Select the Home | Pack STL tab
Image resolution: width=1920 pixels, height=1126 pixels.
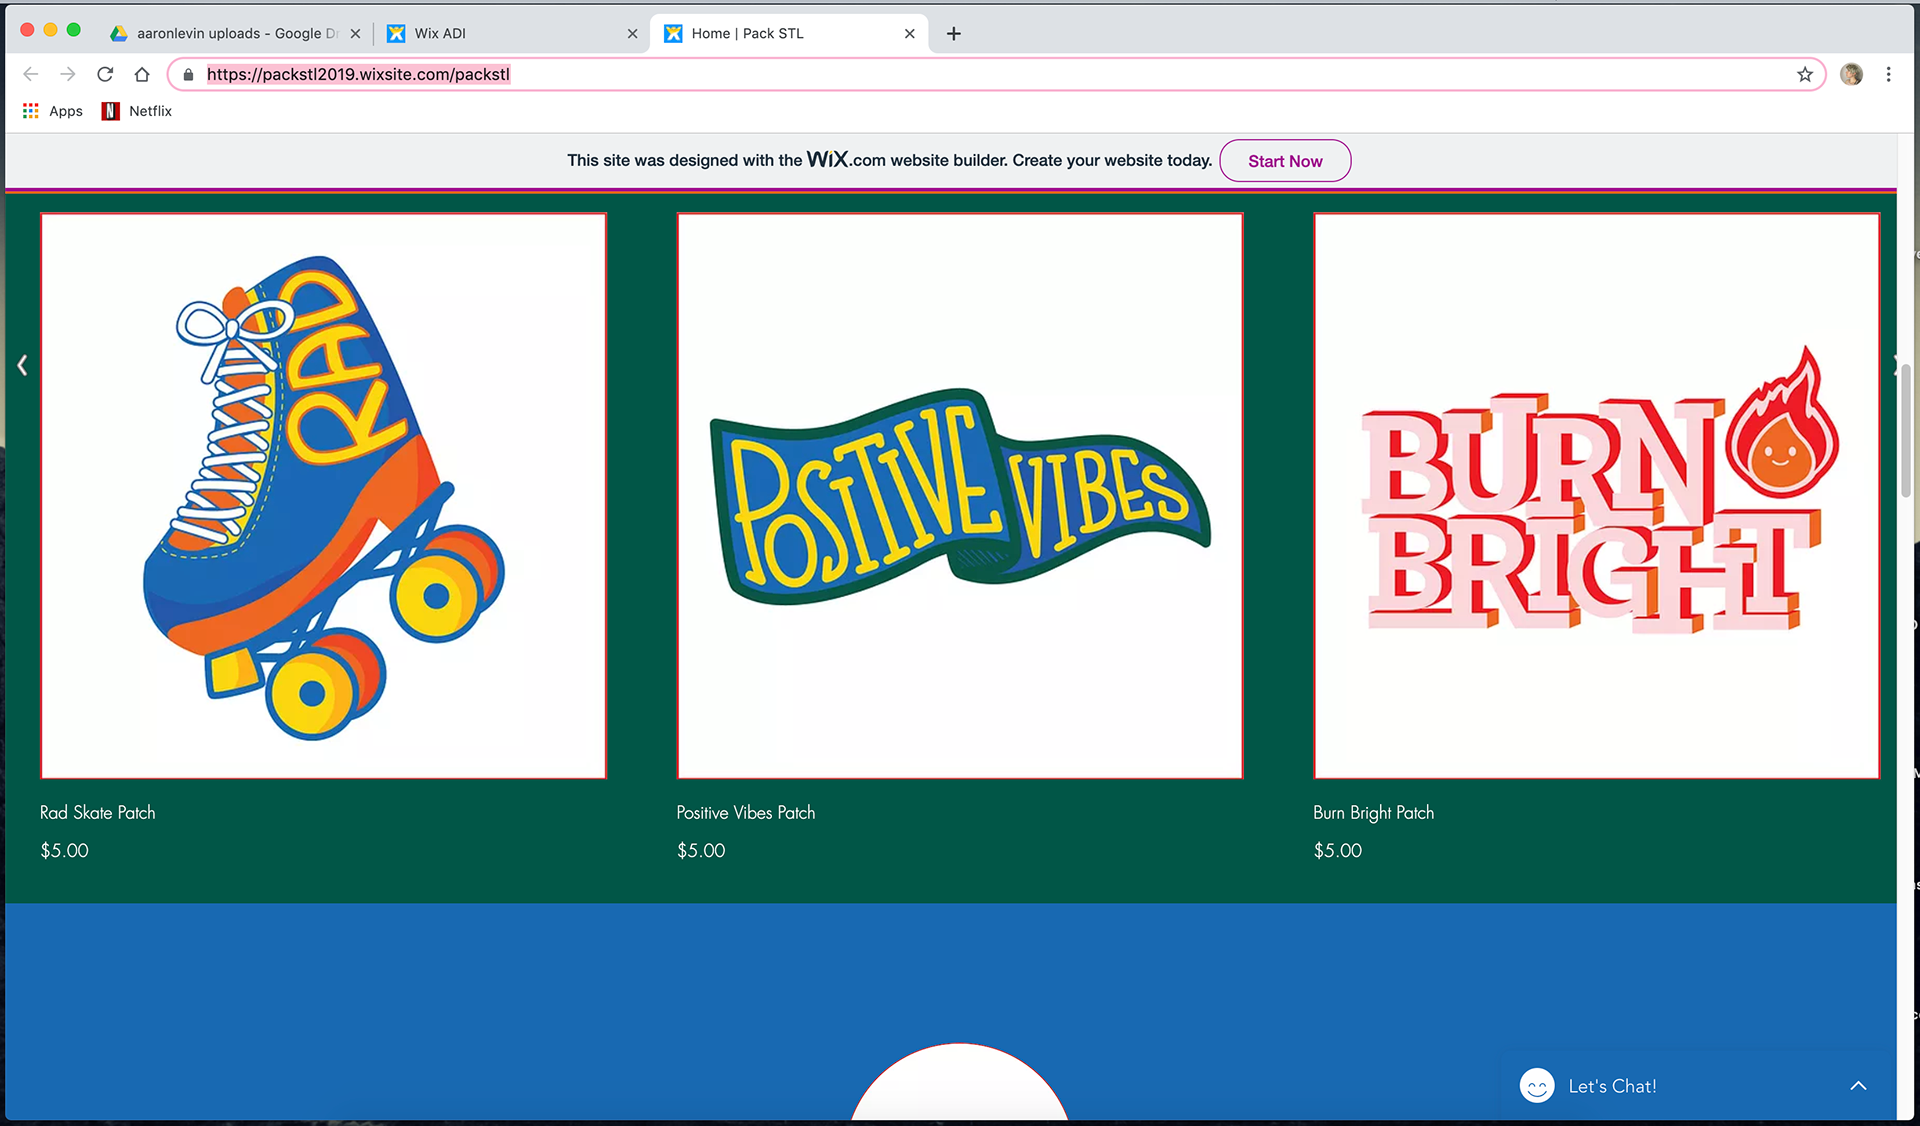coord(788,33)
